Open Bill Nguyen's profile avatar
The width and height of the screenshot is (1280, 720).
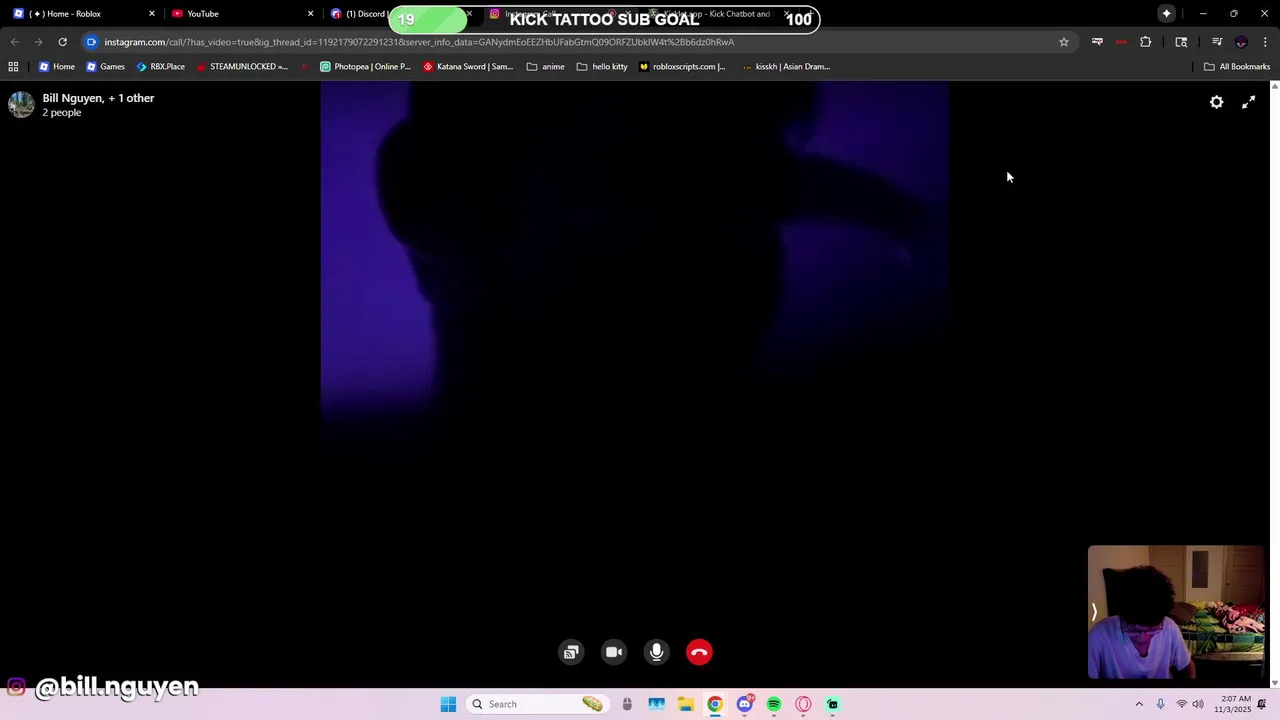tap(21, 105)
